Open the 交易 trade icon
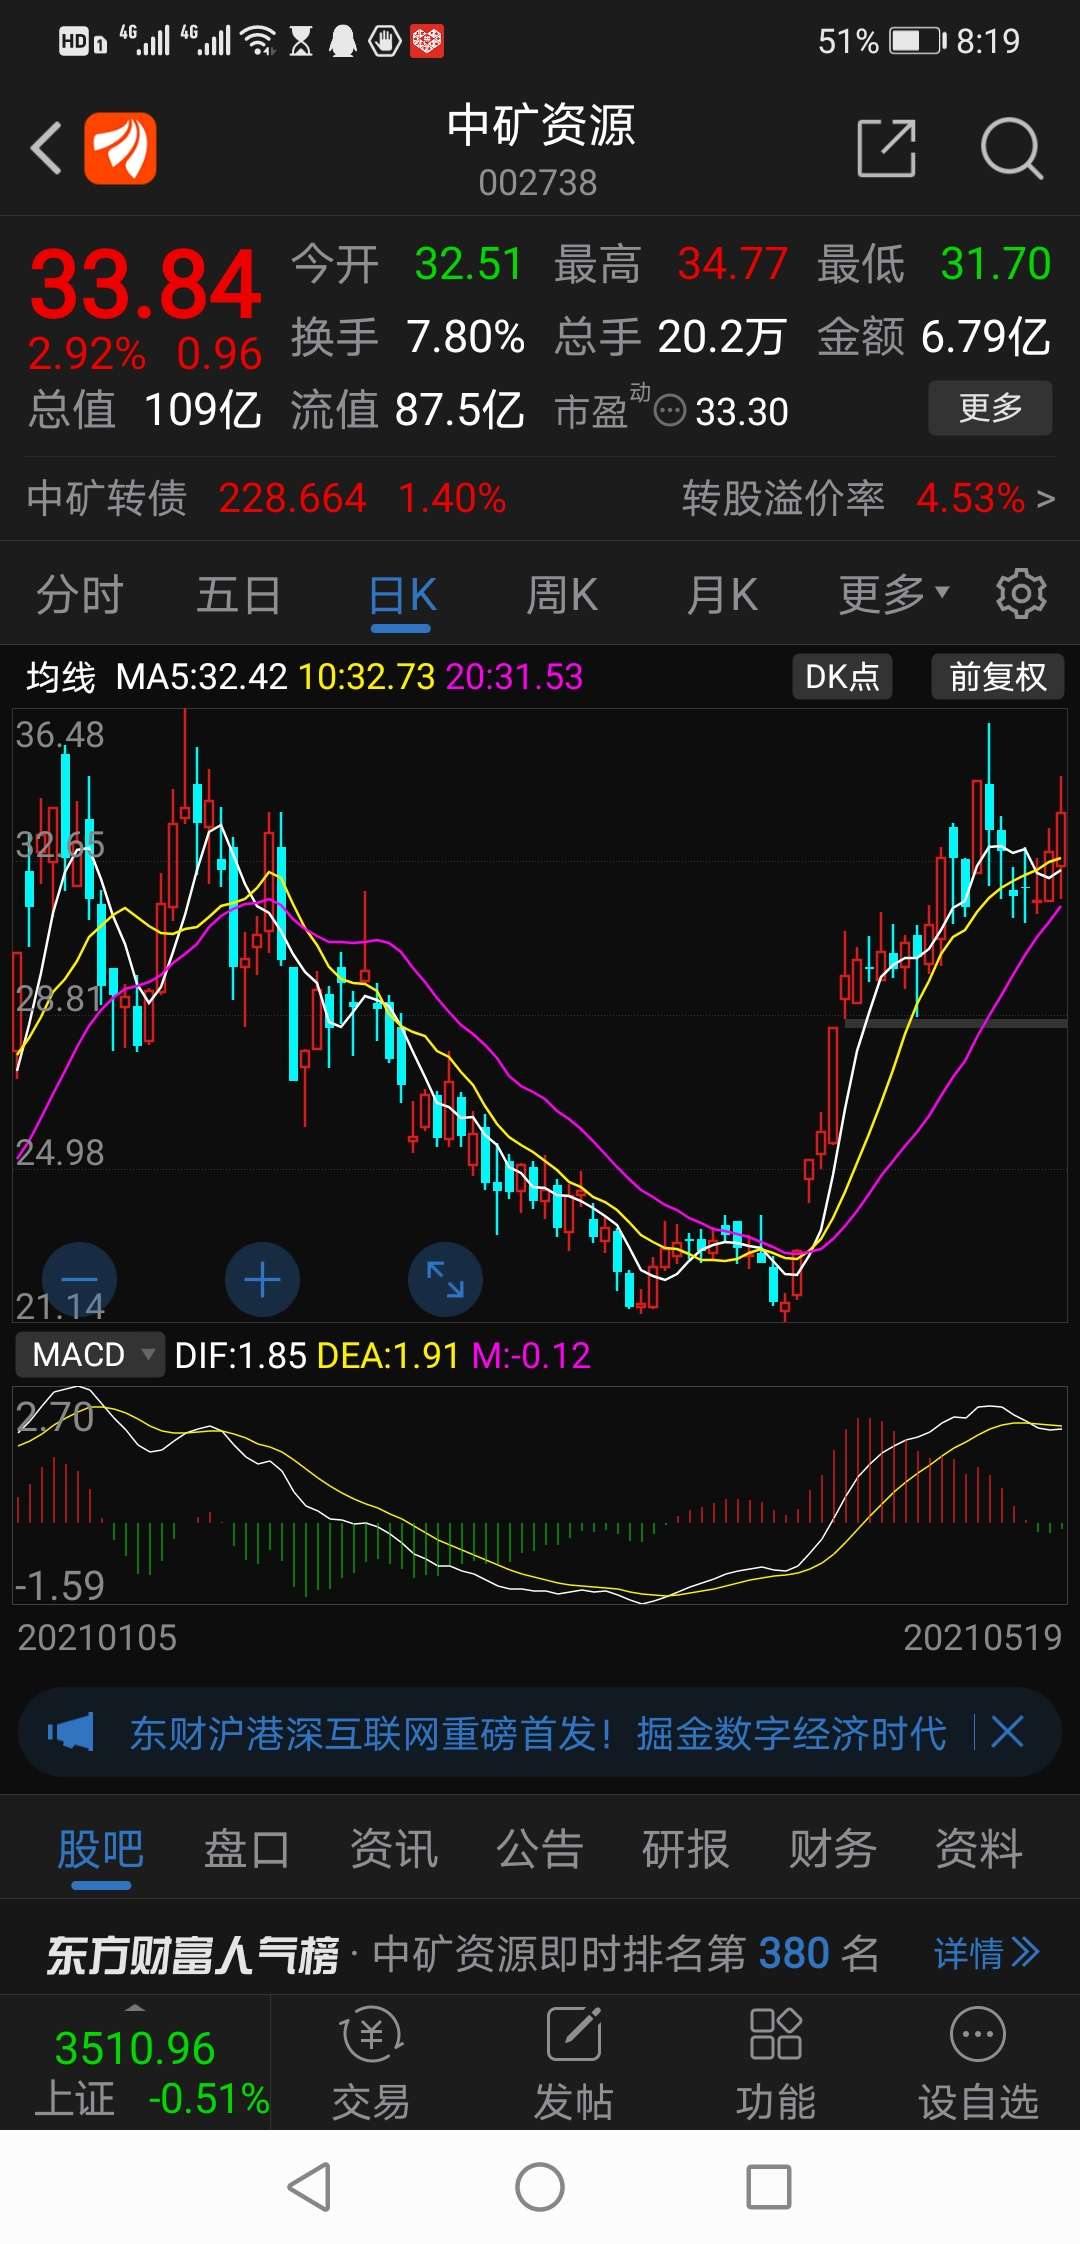 pos(371,2063)
